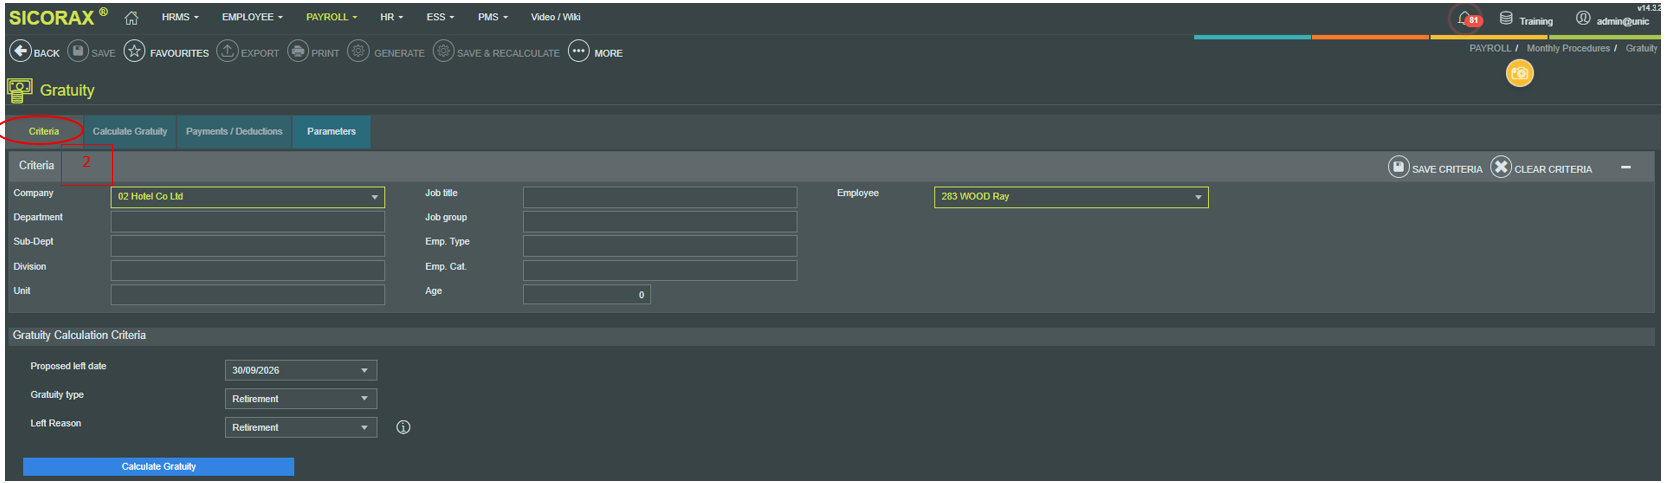Expand the ESS menu
1665x483 pixels.
click(440, 17)
